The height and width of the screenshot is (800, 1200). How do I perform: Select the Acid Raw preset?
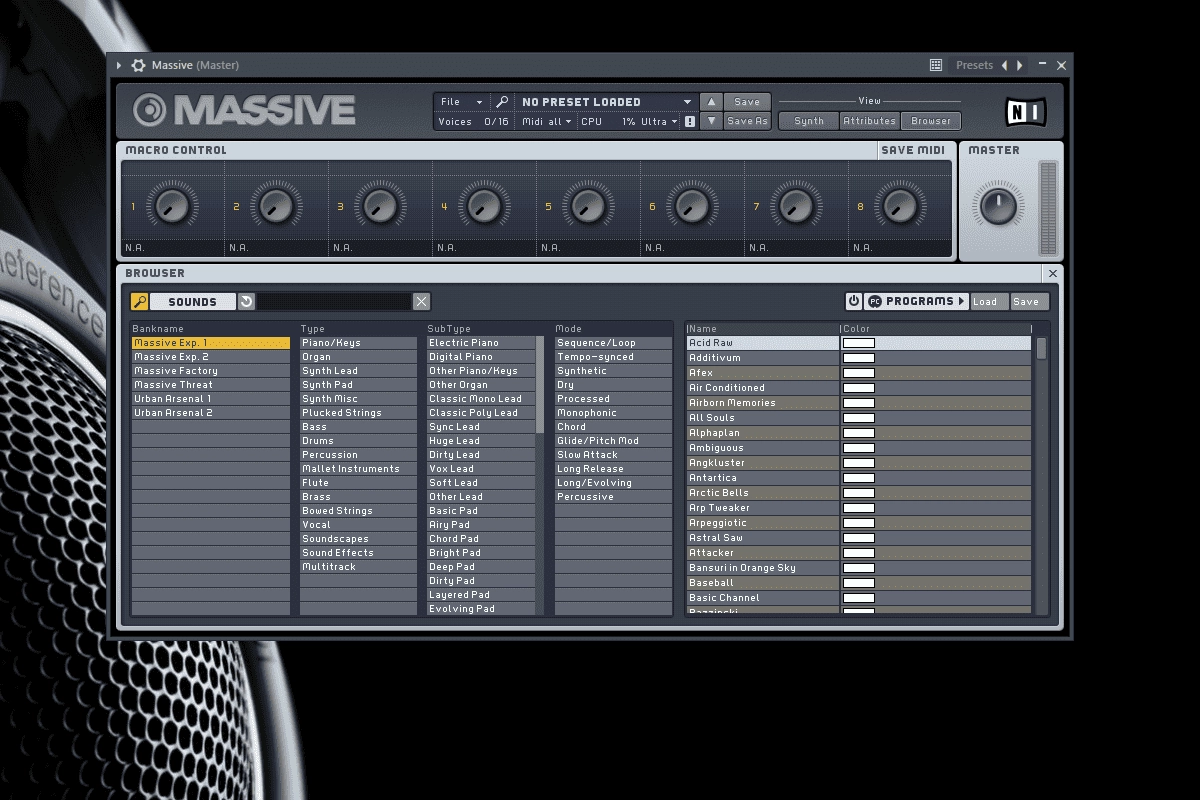tap(762, 343)
